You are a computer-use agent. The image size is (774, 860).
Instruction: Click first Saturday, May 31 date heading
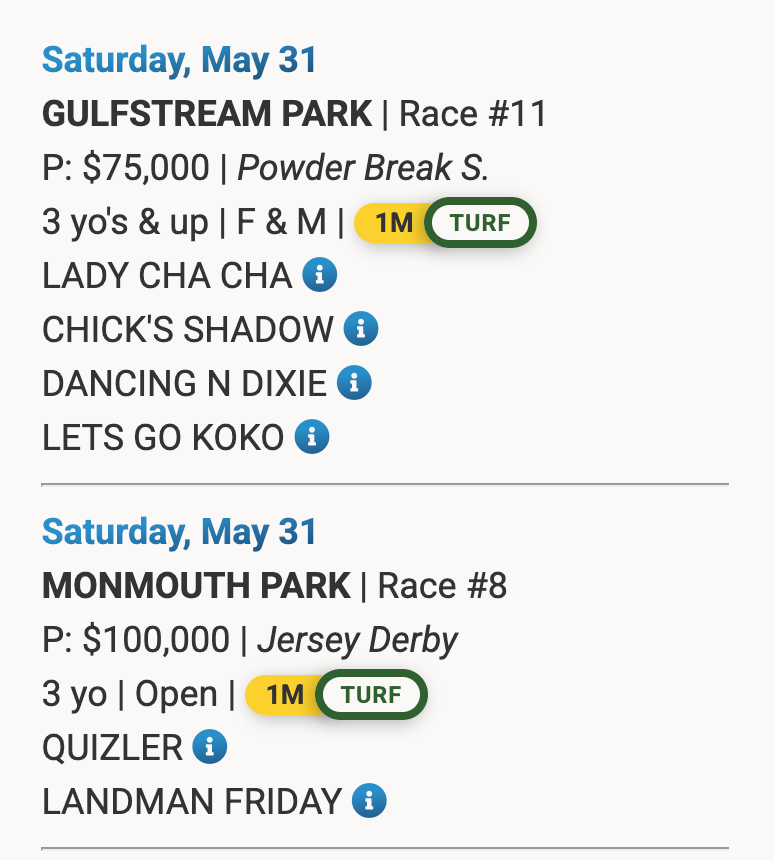(179, 60)
